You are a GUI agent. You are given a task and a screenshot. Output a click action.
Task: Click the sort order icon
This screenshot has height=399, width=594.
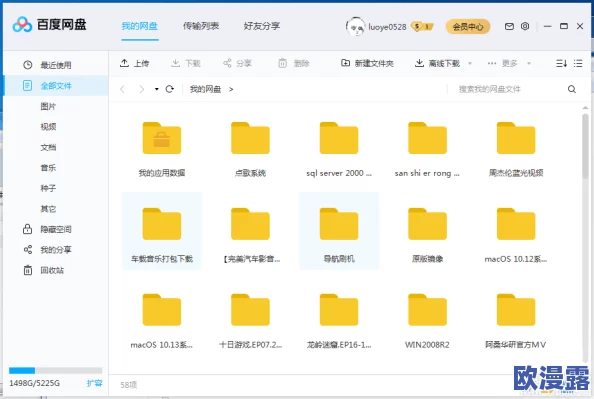[x=561, y=63]
